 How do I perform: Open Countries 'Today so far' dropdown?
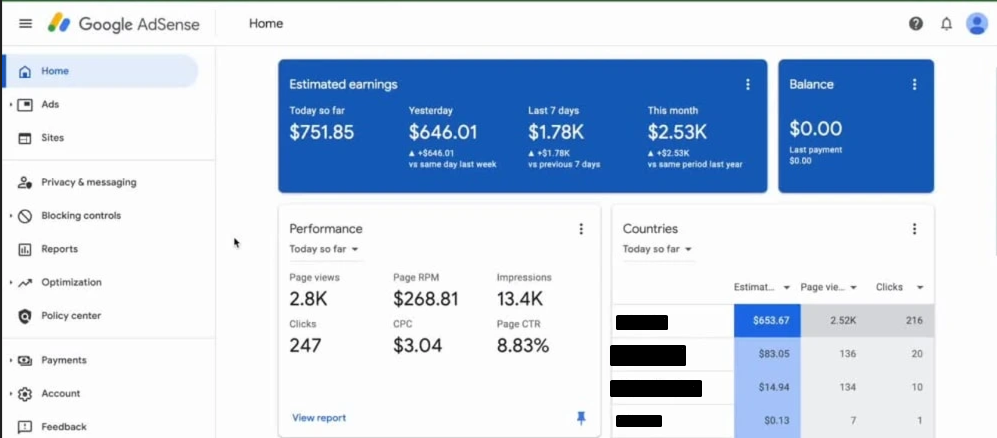[x=657, y=249]
